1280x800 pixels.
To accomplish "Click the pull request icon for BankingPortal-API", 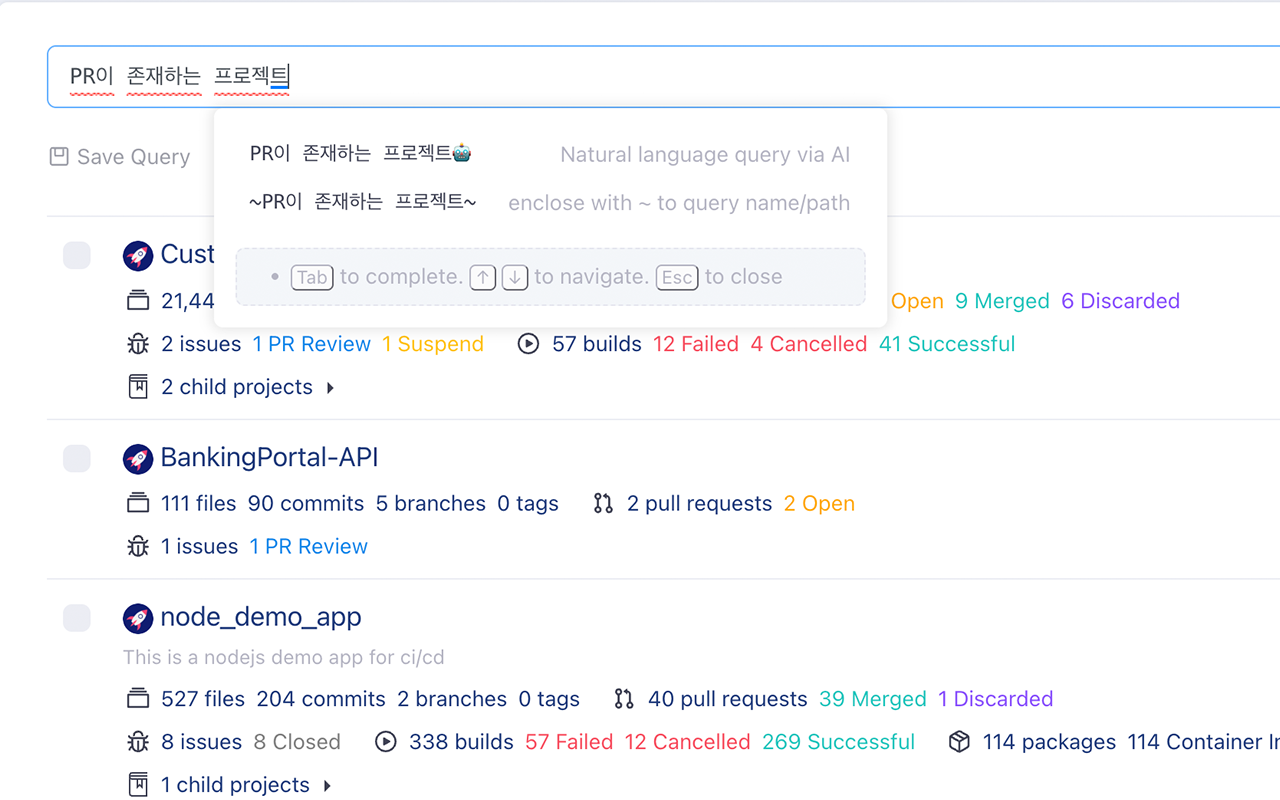I will pyautogui.click(x=603, y=503).
